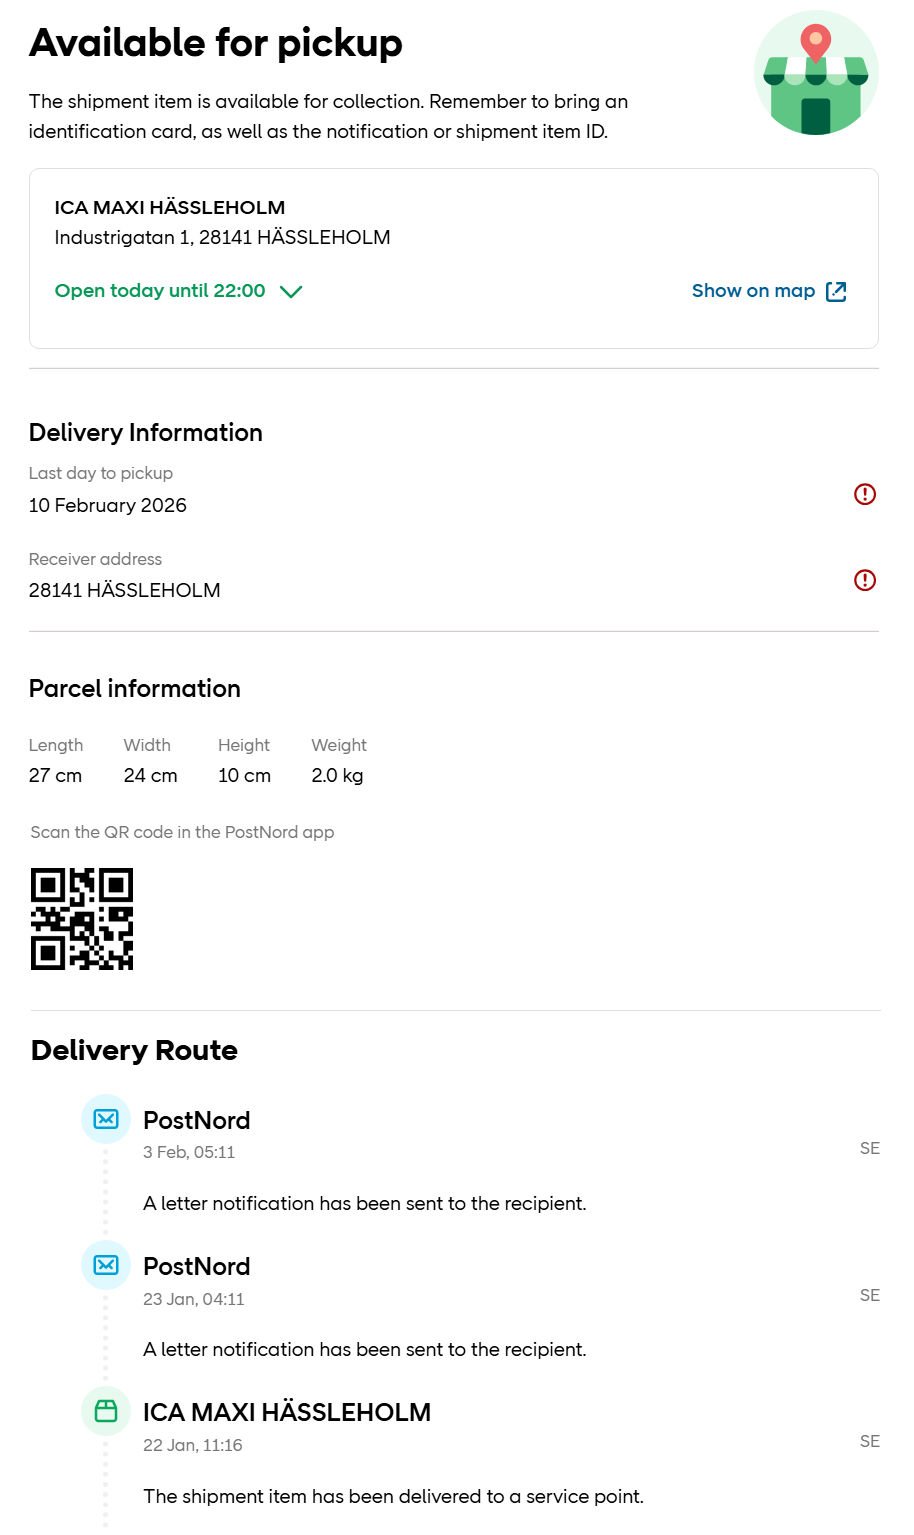Click the external link icon beside Show on map
The height and width of the screenshot is (1535, 914).
pyautogui.click(x=836, y=291)
